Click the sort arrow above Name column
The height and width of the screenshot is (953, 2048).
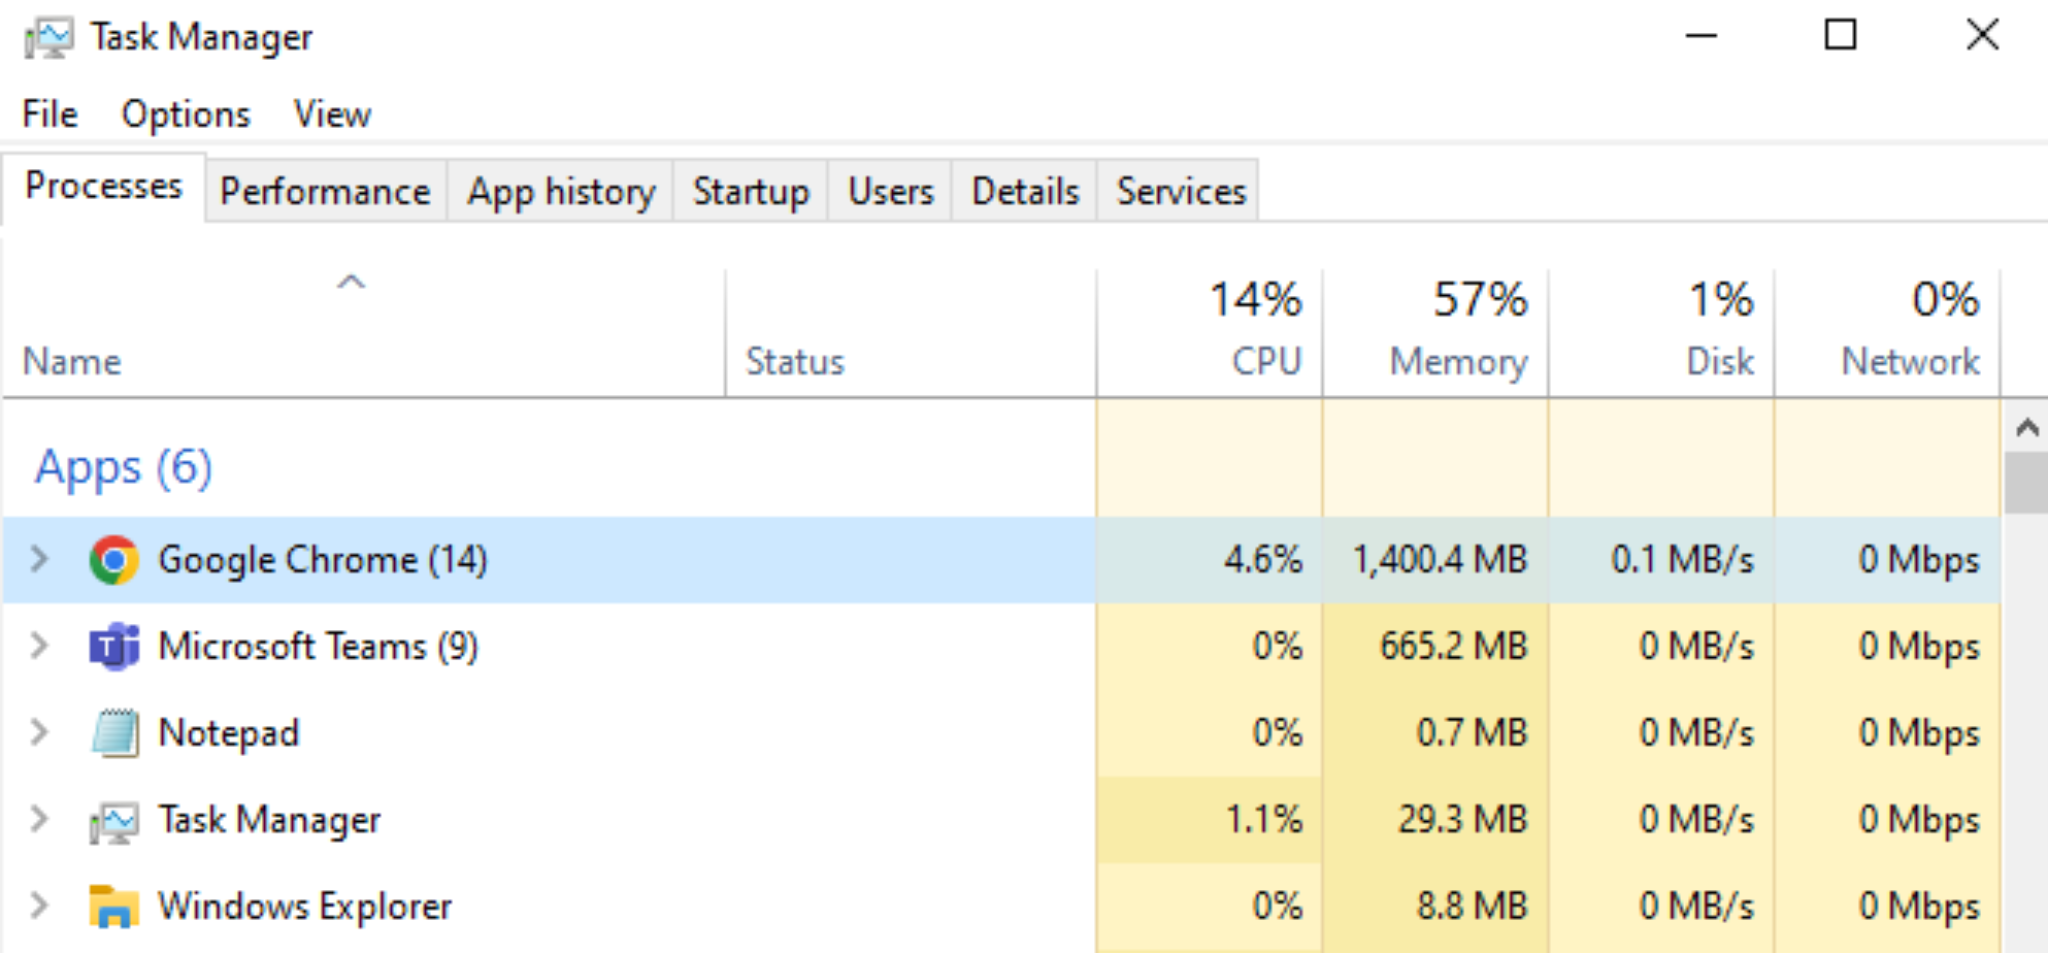pos(351,282)
